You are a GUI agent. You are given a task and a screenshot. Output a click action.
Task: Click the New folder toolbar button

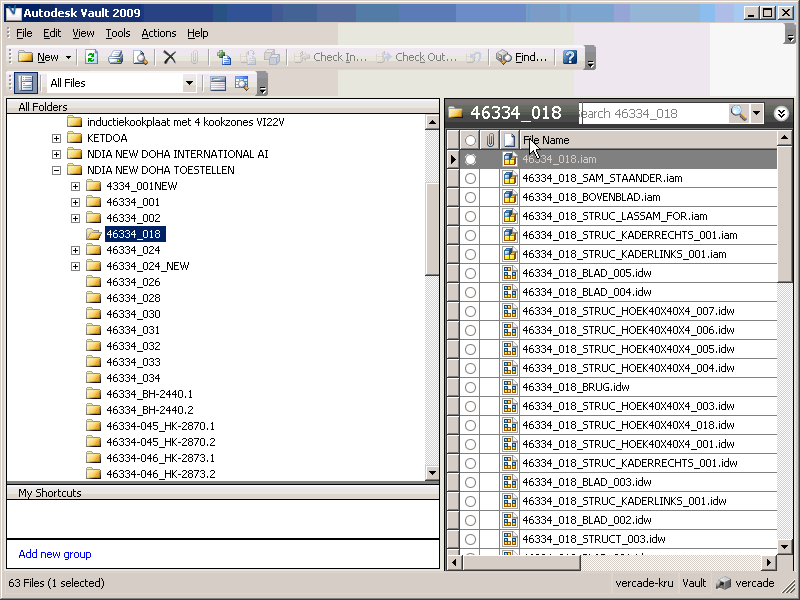(44, 57)
